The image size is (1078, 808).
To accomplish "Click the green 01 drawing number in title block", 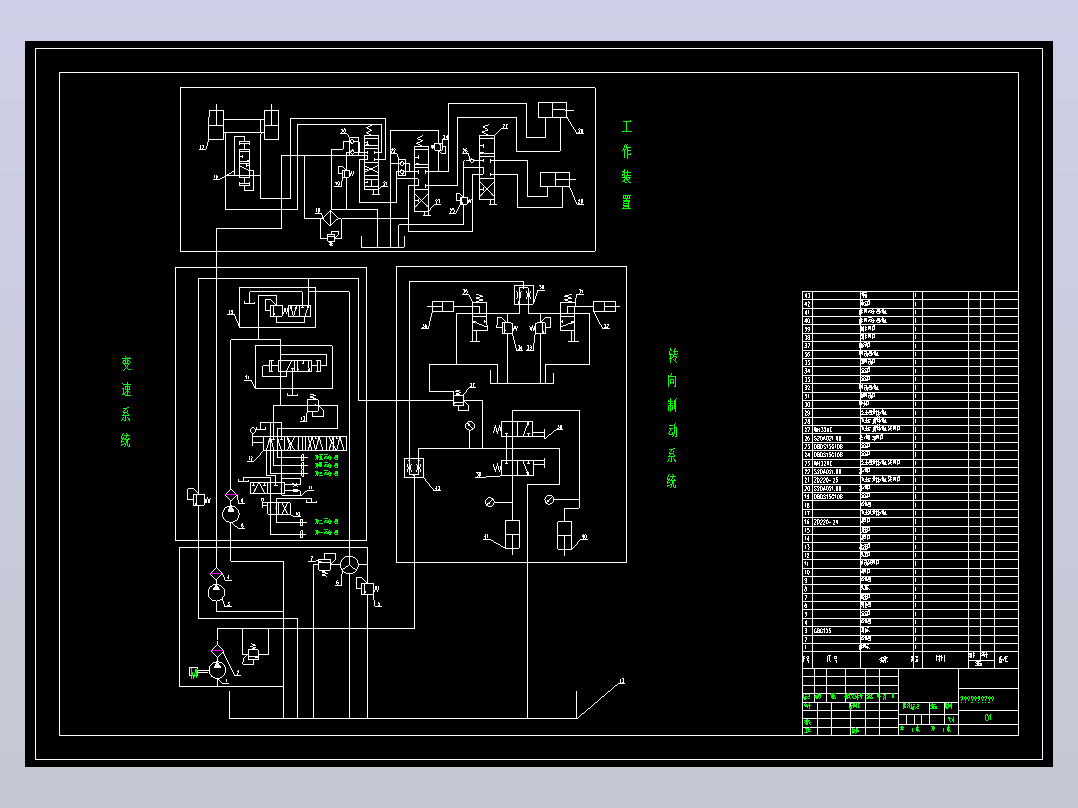I will pos(988,717).
